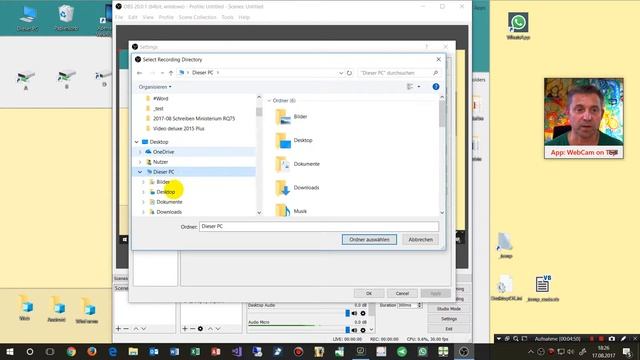Switch to OBS Studio taskbar icon
Viewport: 640px width, 360px height.
click(464, 351)
